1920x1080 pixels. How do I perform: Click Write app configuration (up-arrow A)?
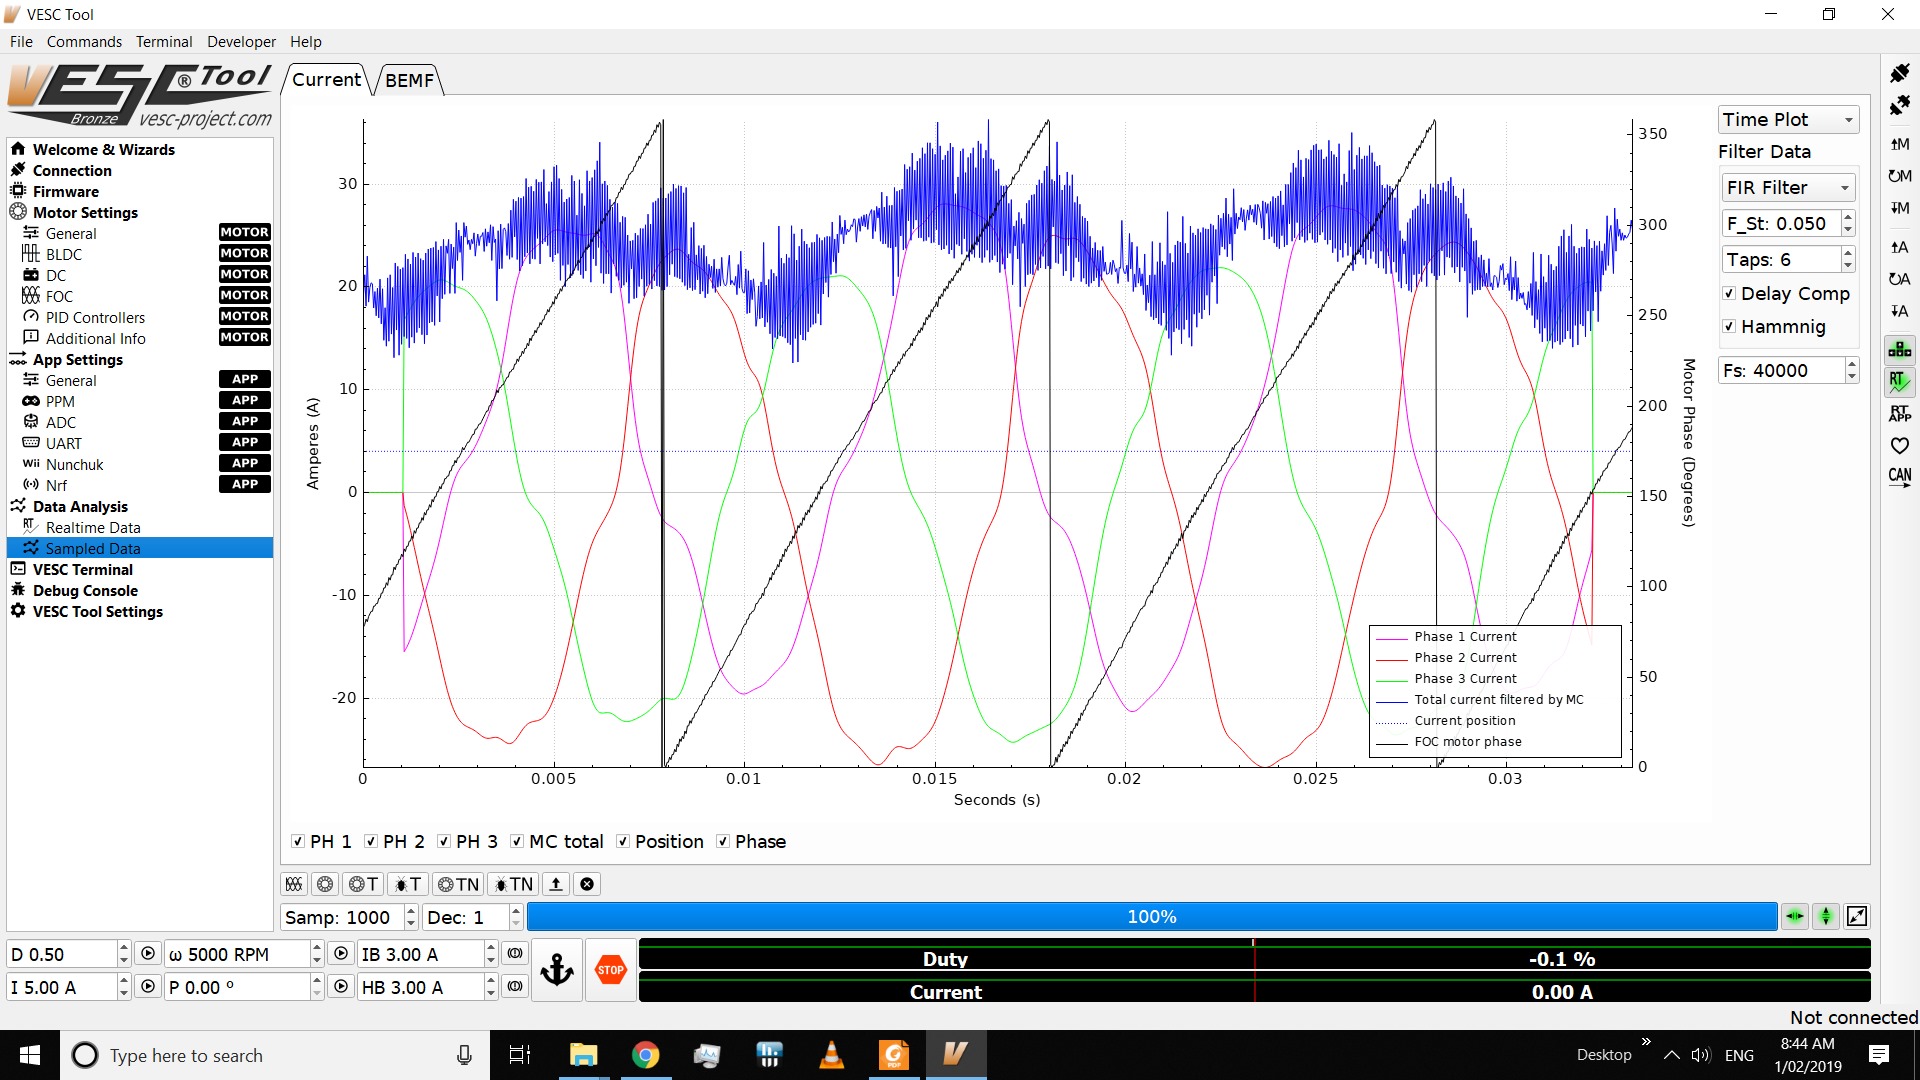point(1900,247)
